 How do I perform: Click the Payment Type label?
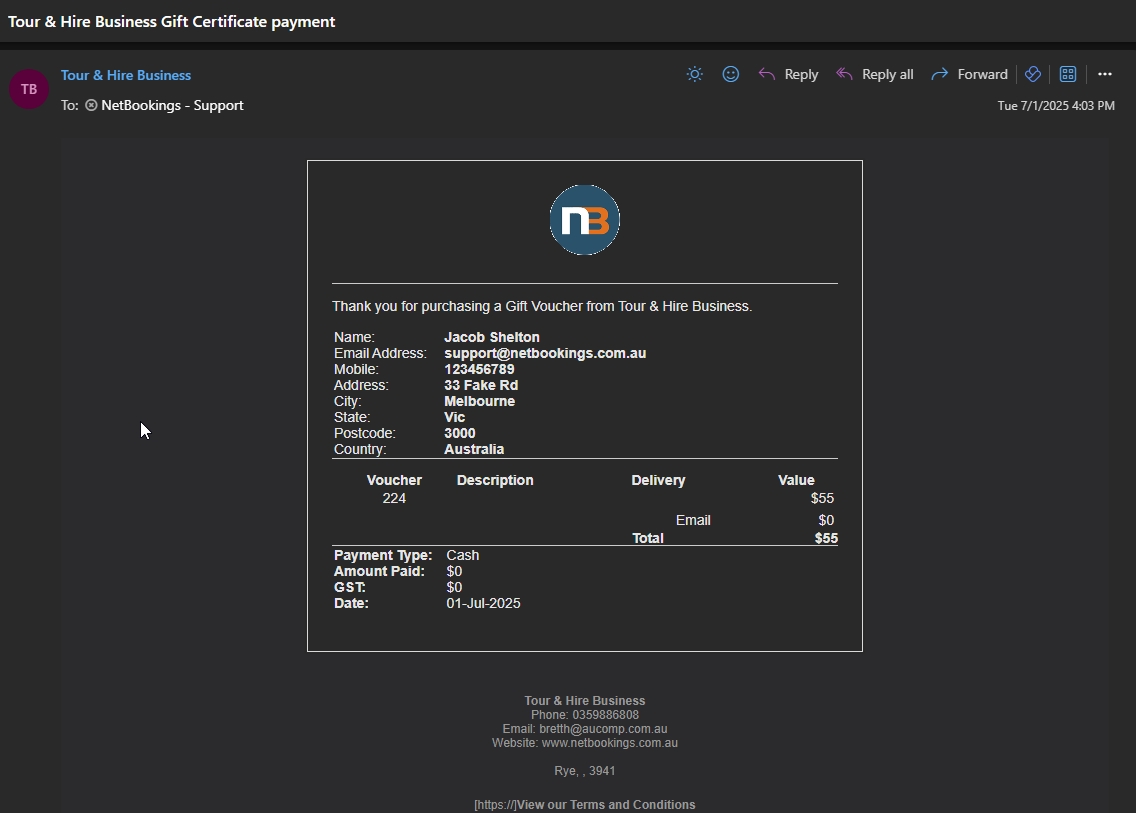coord(383,556)
